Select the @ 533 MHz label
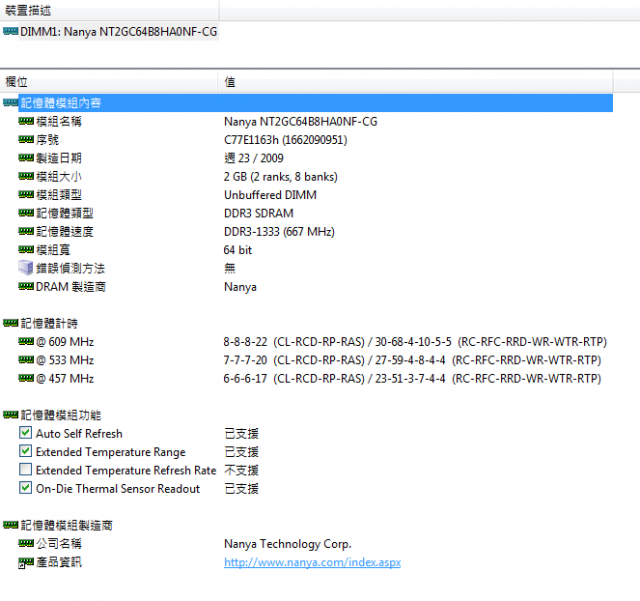Viewport: 640px width, 601px height. pyautogui.click(x=65, y=360)
